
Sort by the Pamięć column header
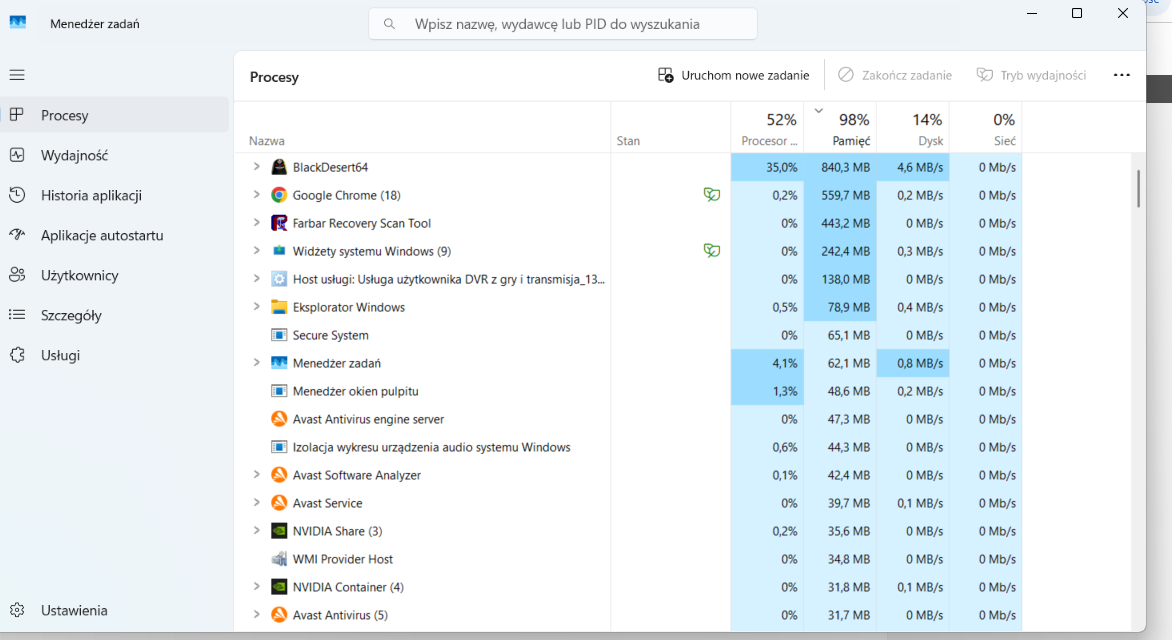[840, 128]
